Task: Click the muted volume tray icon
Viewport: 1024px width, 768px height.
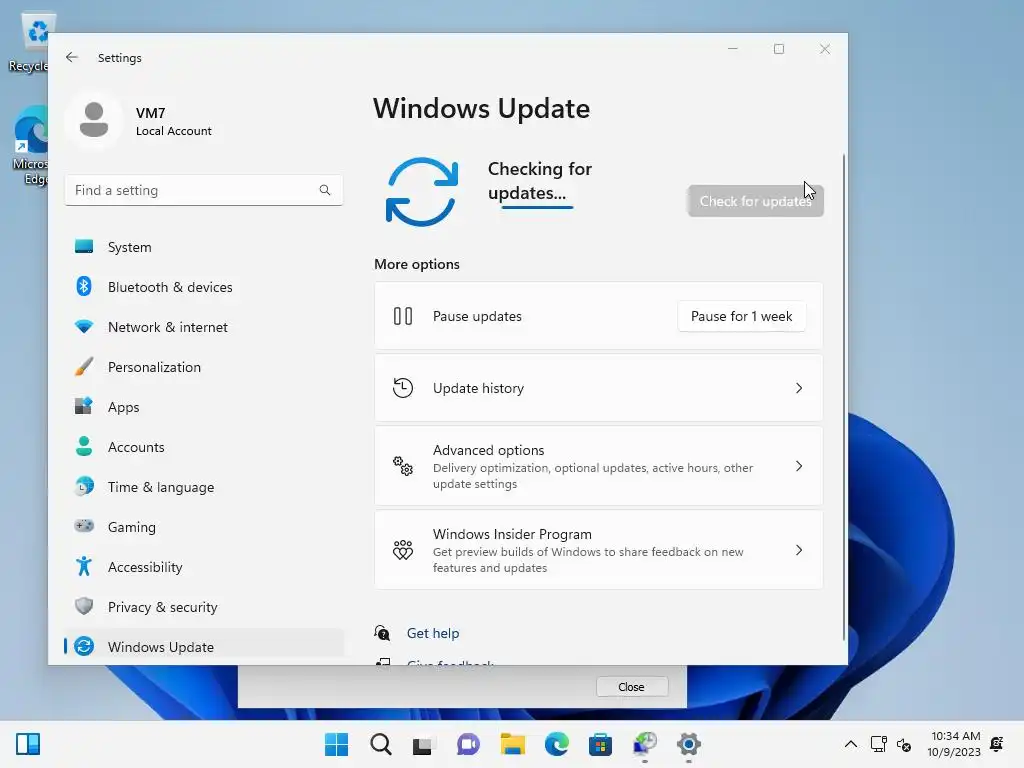Action: click(904, 744)
